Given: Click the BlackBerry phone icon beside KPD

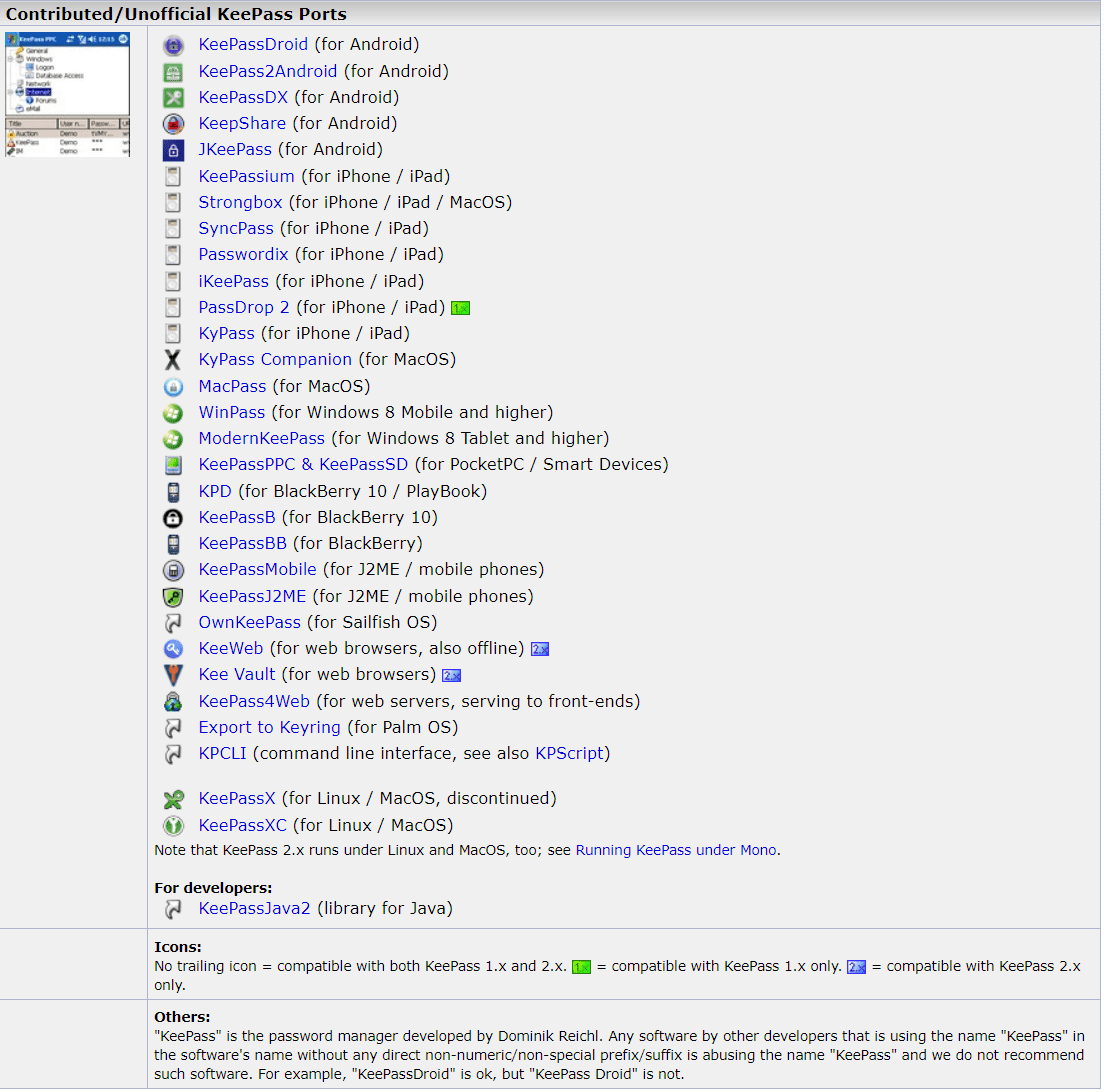Looking at the screenshot, I should [x=173, y=492].
